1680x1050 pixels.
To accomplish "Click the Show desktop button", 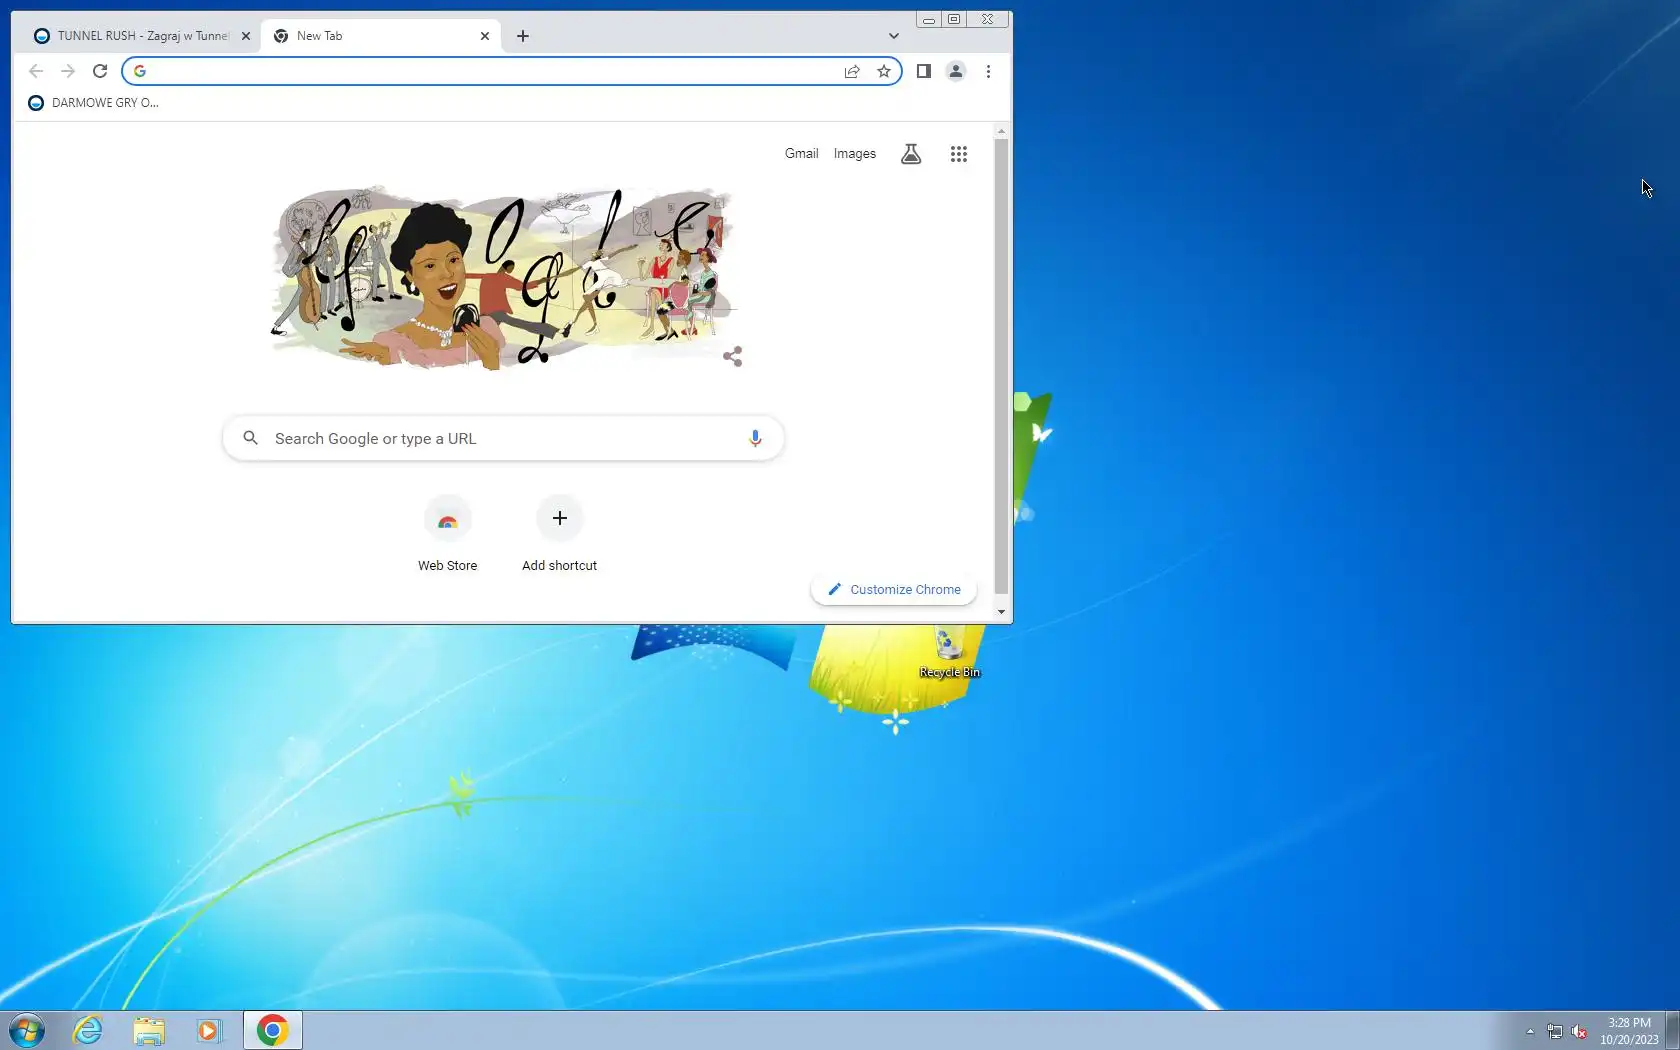I will coord(1672,1031).
